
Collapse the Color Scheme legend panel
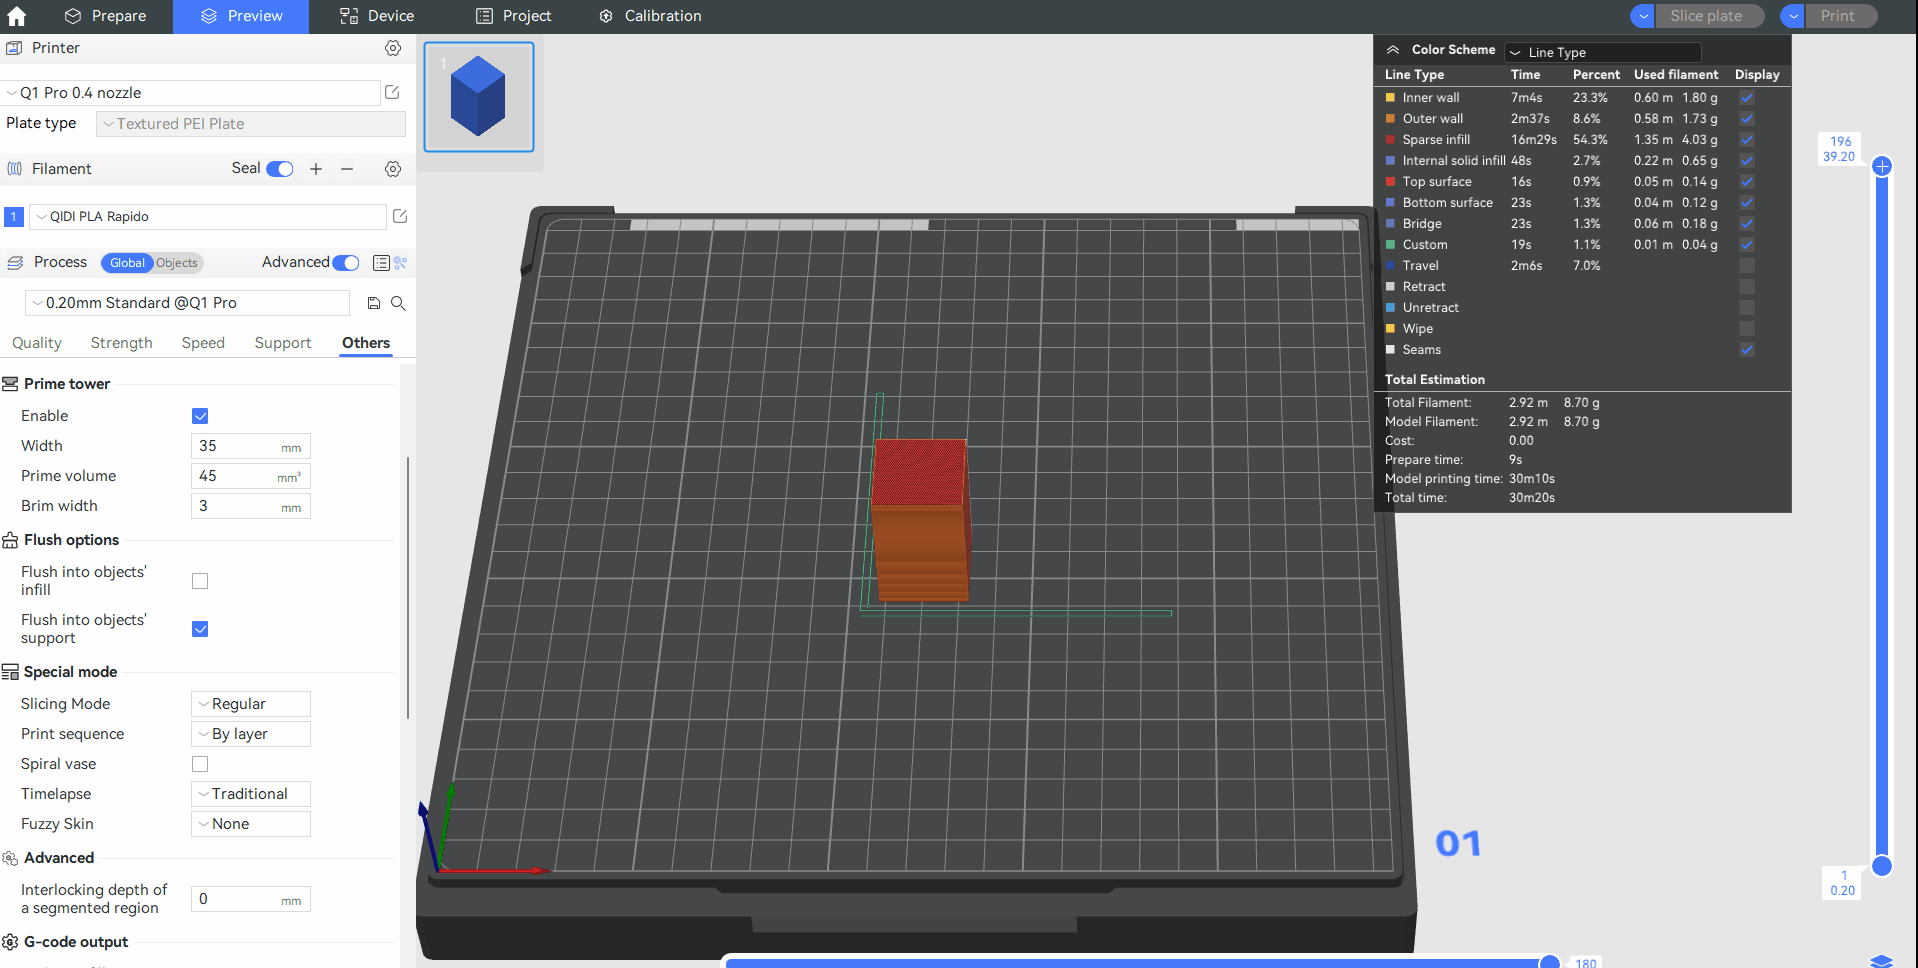[x=1392, y=50]
